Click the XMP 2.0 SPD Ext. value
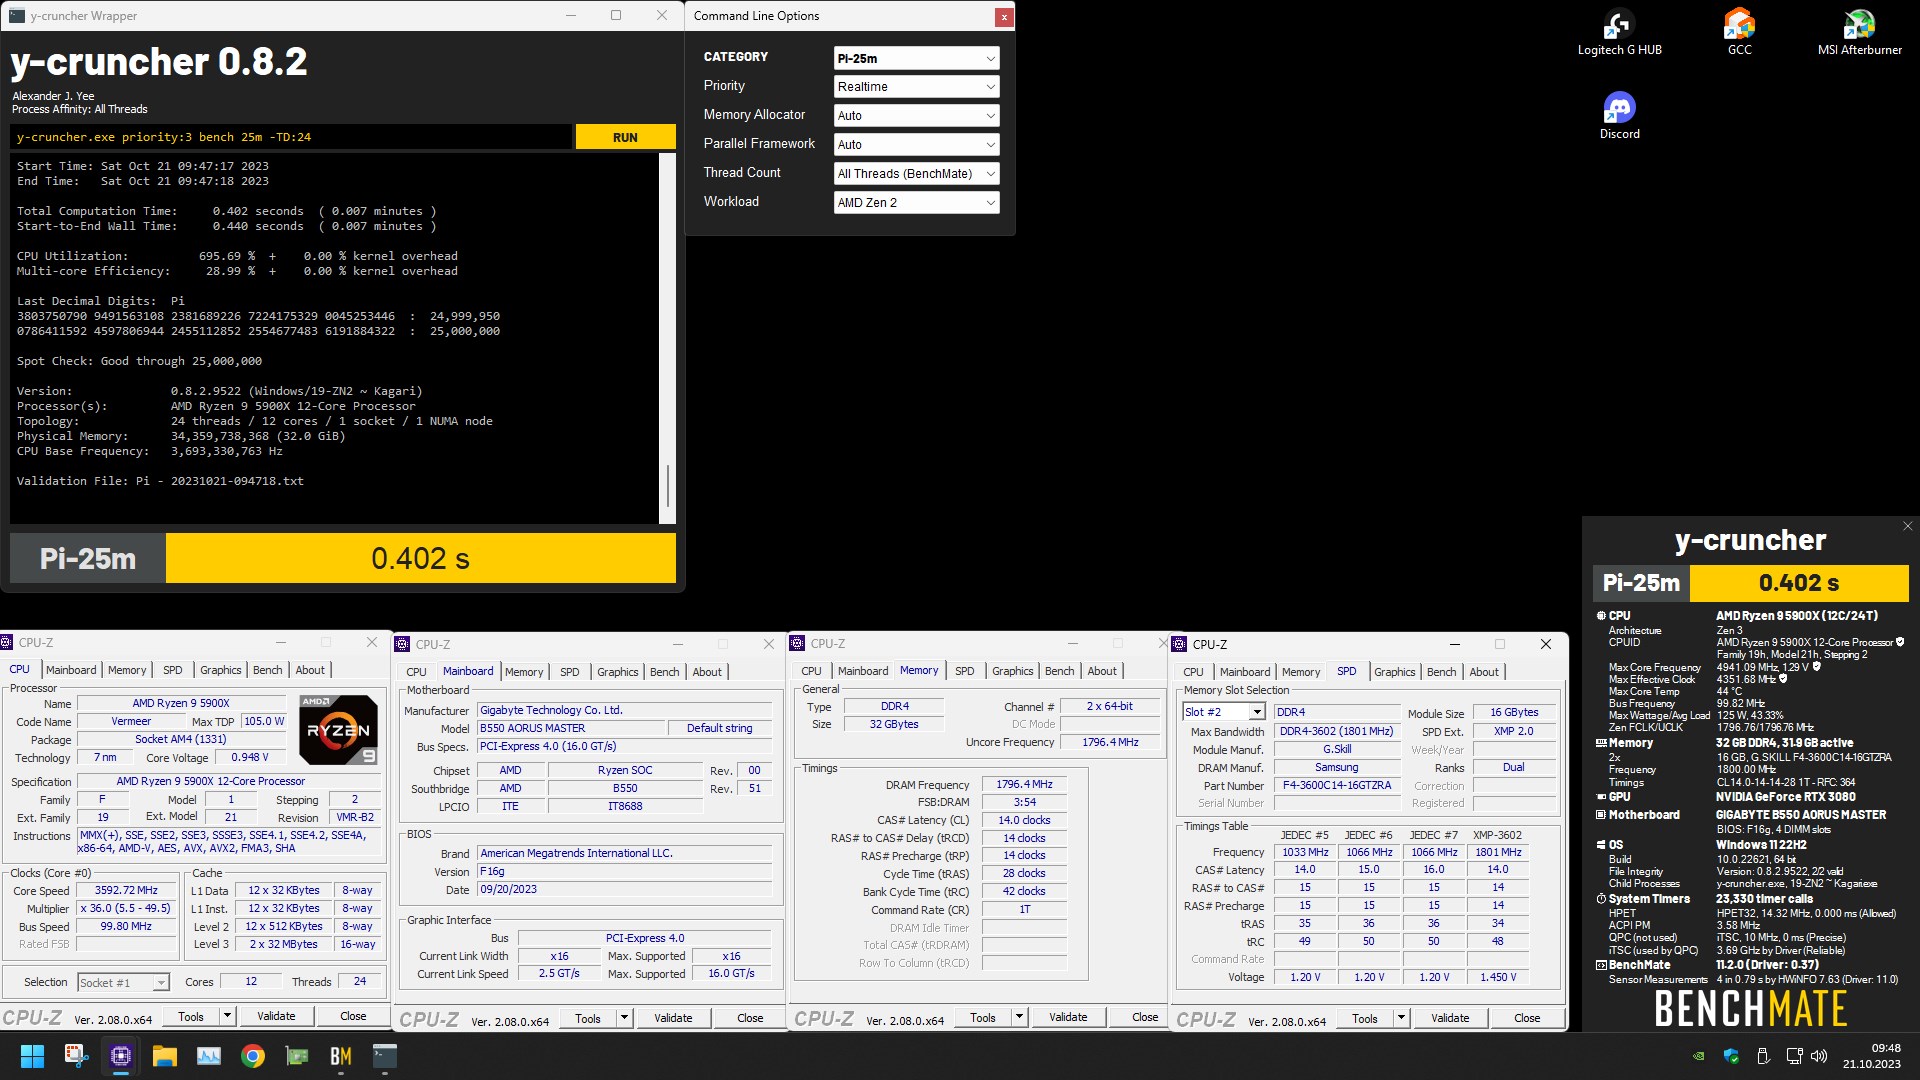Screen dimensions: 1920x1080 tap(1513, 731)
